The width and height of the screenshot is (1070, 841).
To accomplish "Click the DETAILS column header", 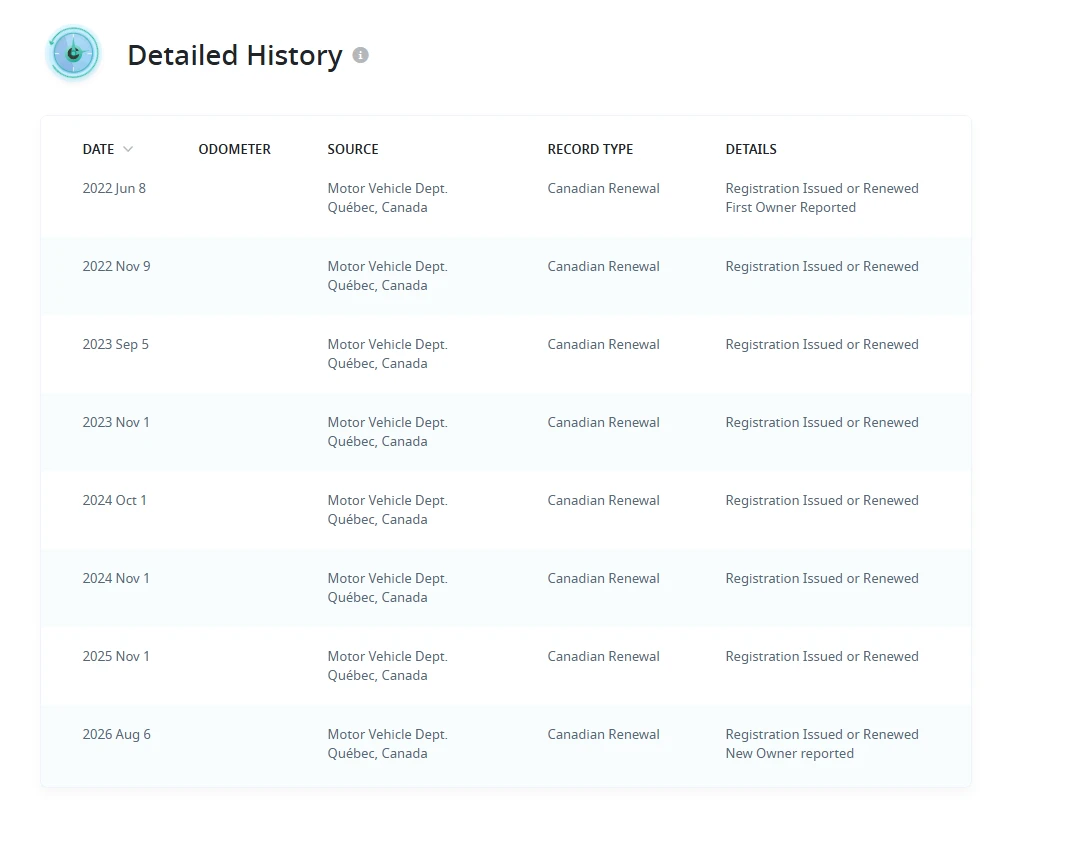I will (x=751, y=149).
